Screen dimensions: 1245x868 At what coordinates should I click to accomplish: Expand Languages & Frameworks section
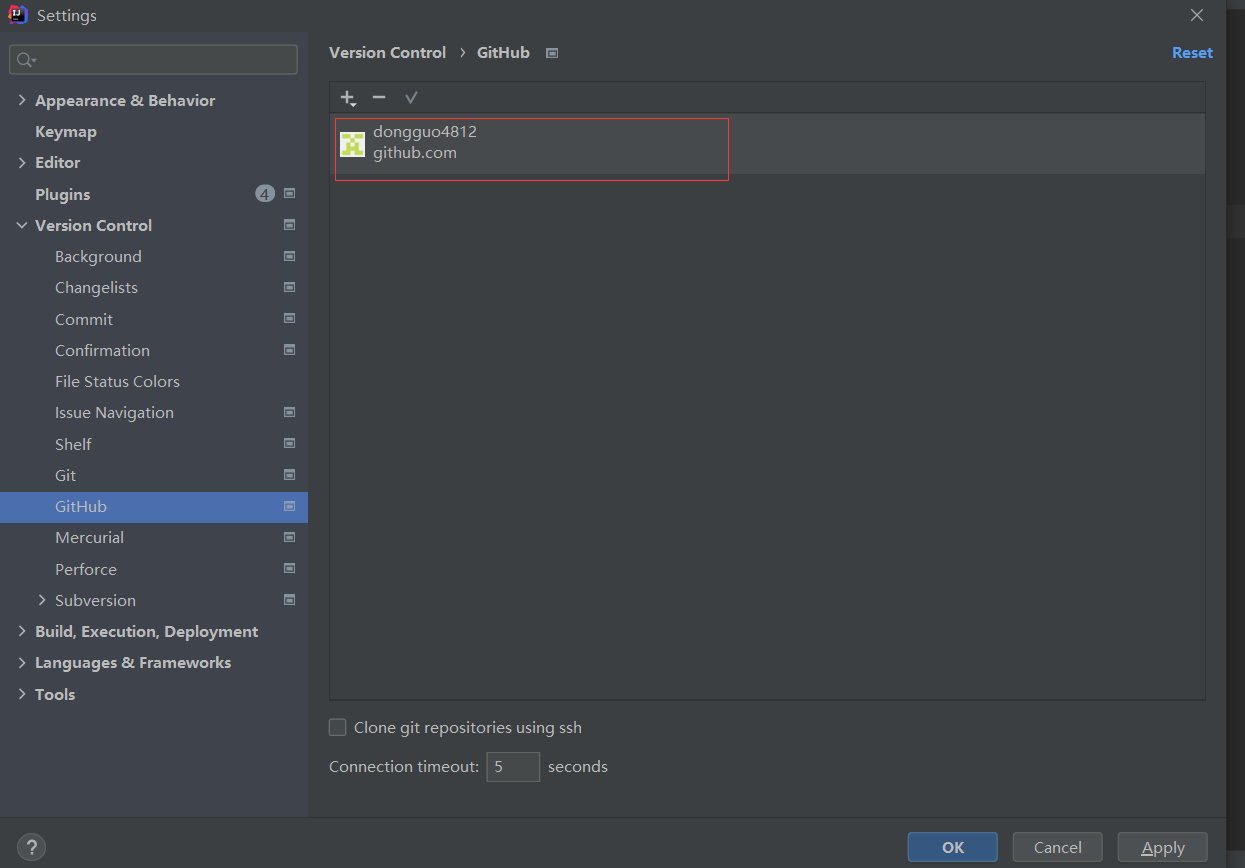[22, 662]
